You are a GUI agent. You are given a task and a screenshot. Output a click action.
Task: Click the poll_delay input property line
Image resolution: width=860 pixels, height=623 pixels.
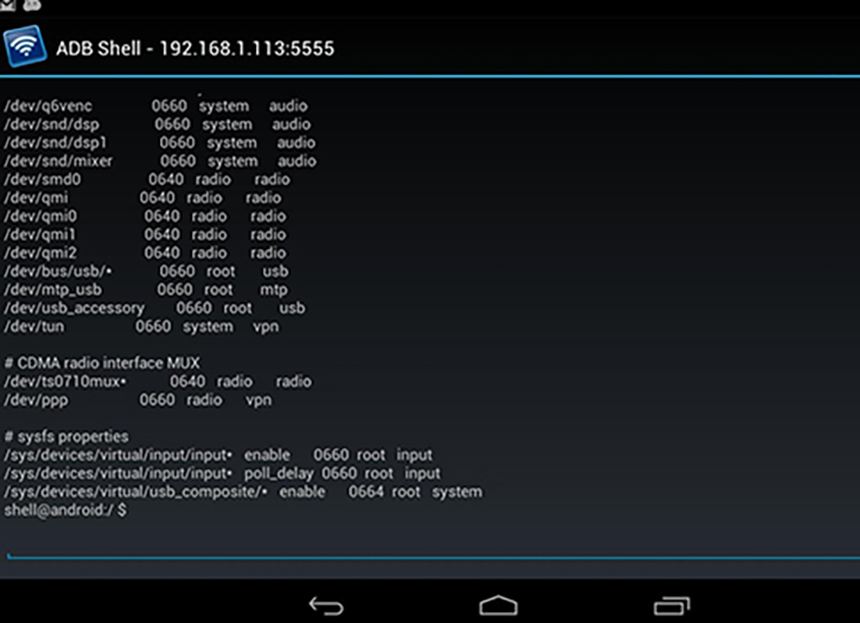(222, 473)
